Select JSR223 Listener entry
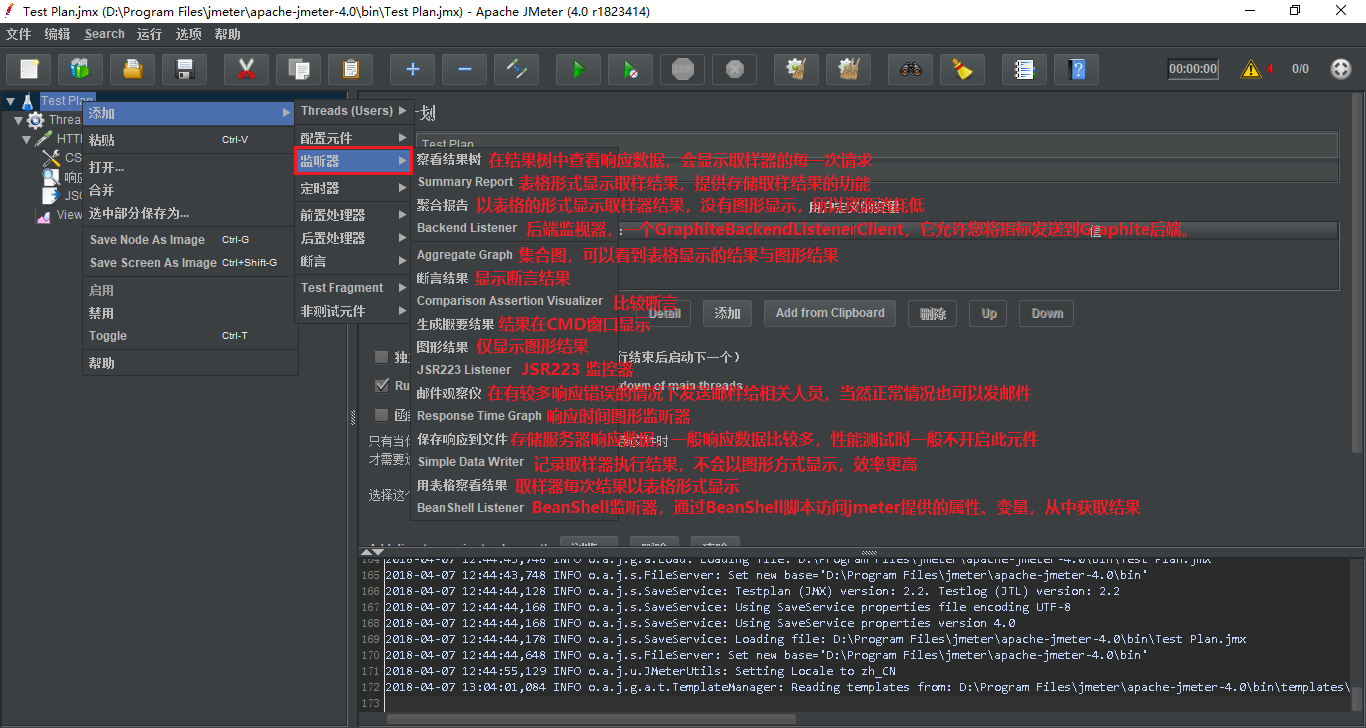 pos(464,370)
